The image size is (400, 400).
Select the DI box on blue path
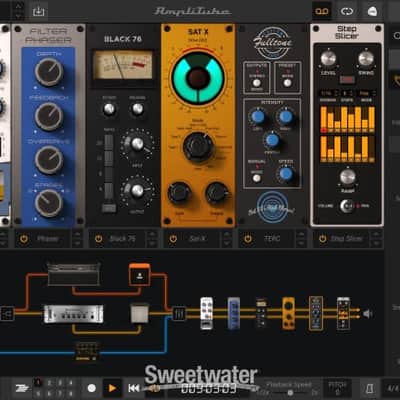coord(86,351)
